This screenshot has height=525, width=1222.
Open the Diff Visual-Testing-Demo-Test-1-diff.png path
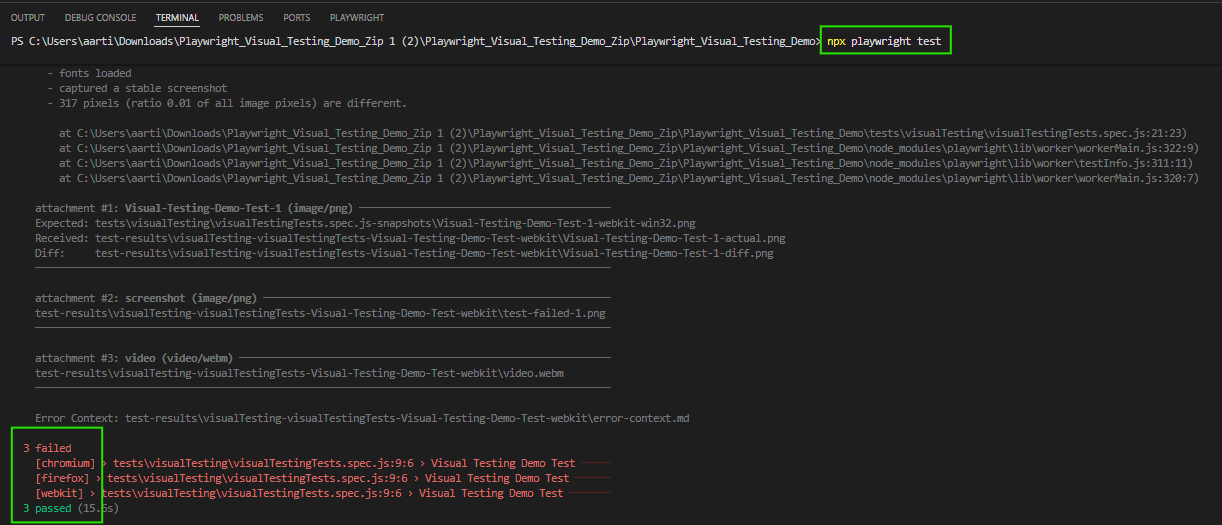pos(434,254)
